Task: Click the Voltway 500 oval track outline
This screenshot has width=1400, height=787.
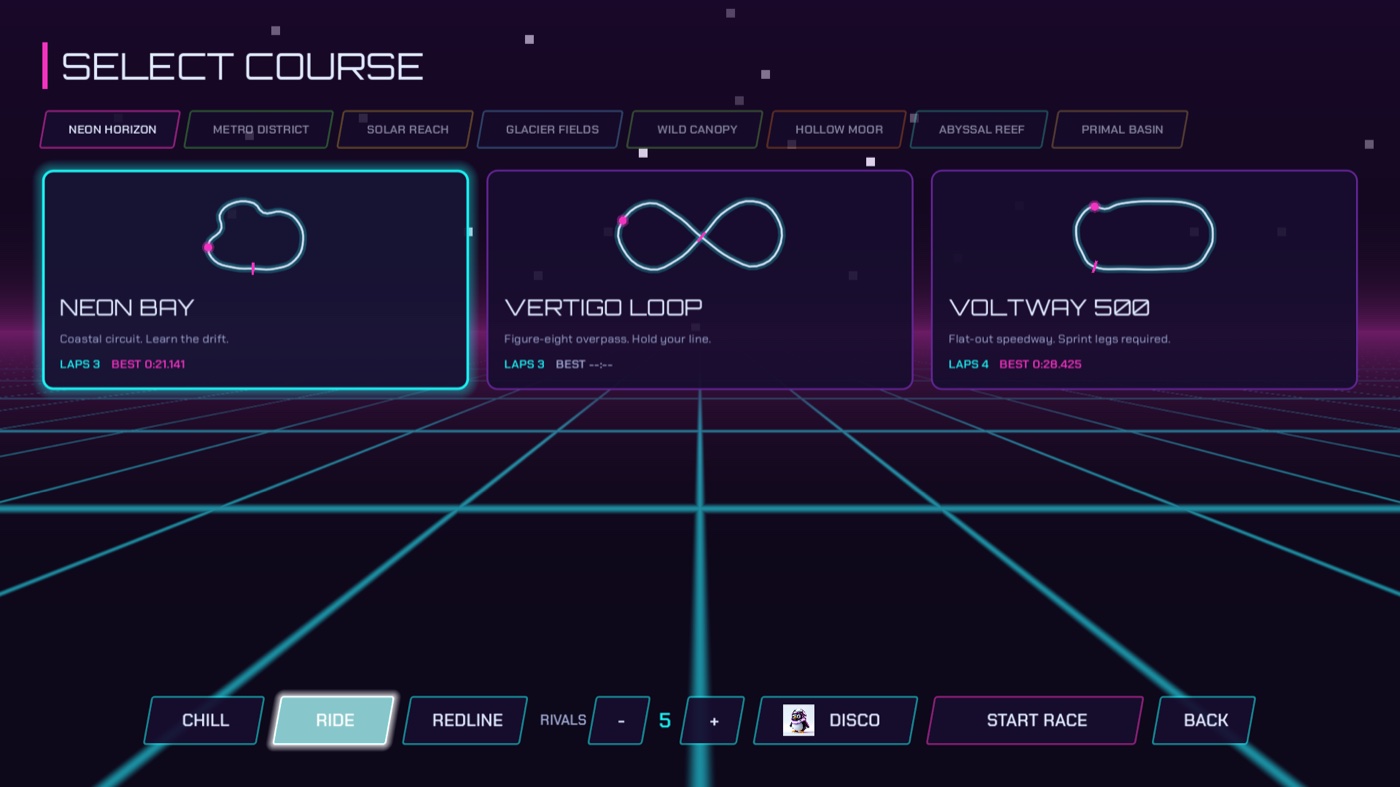Action: coord(1144,236)
